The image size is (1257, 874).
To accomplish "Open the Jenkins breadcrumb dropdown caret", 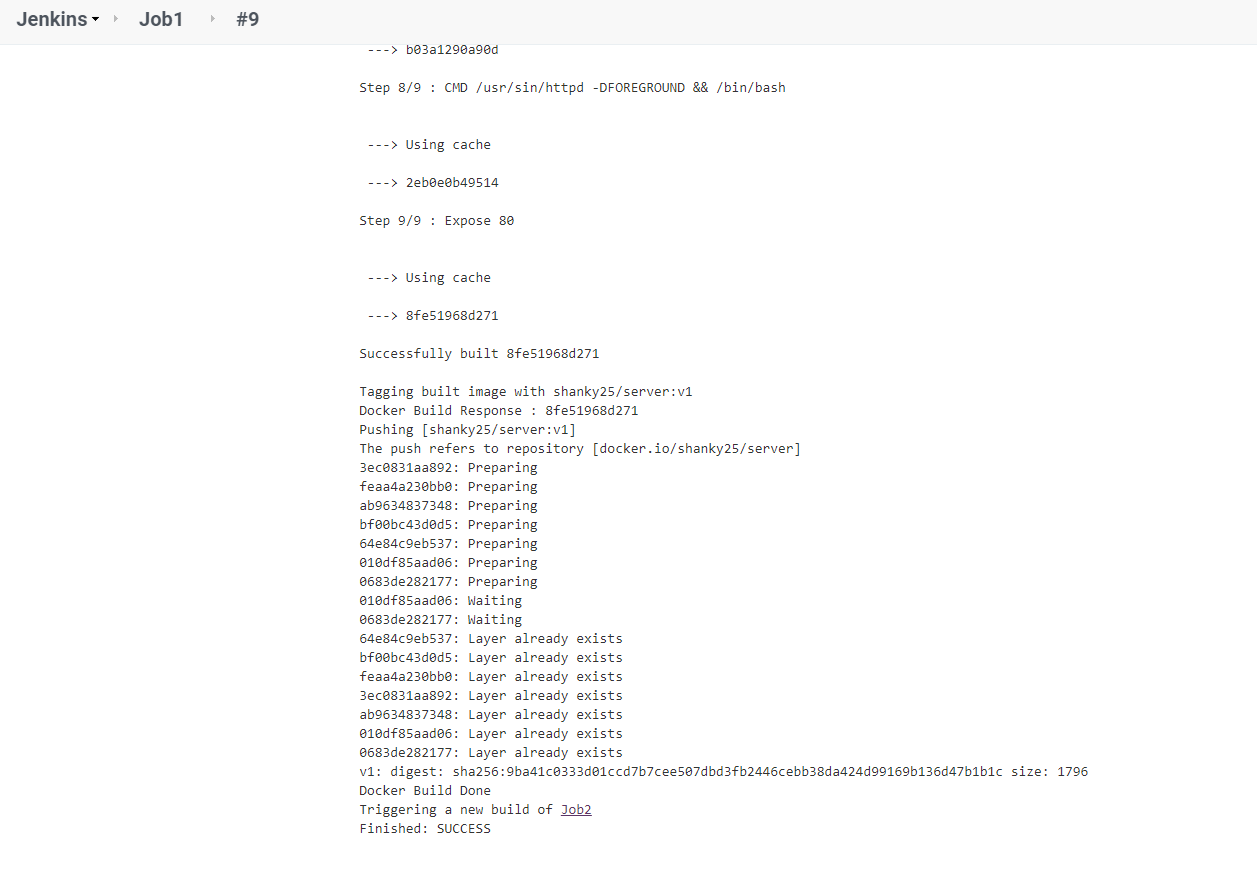I will [93, 19].
